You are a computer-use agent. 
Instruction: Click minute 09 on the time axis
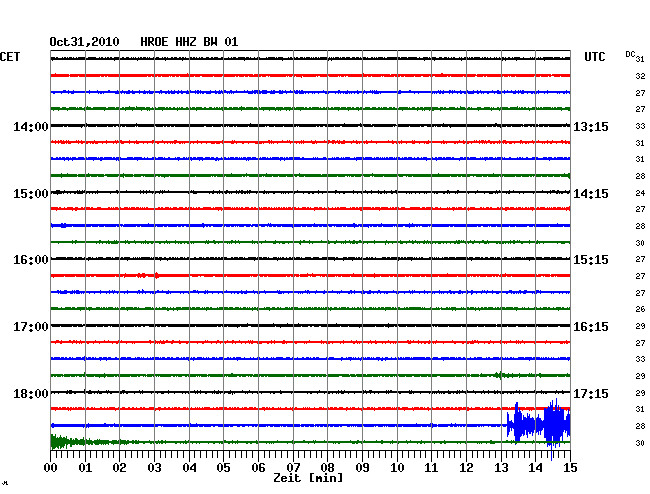(362, 467)
